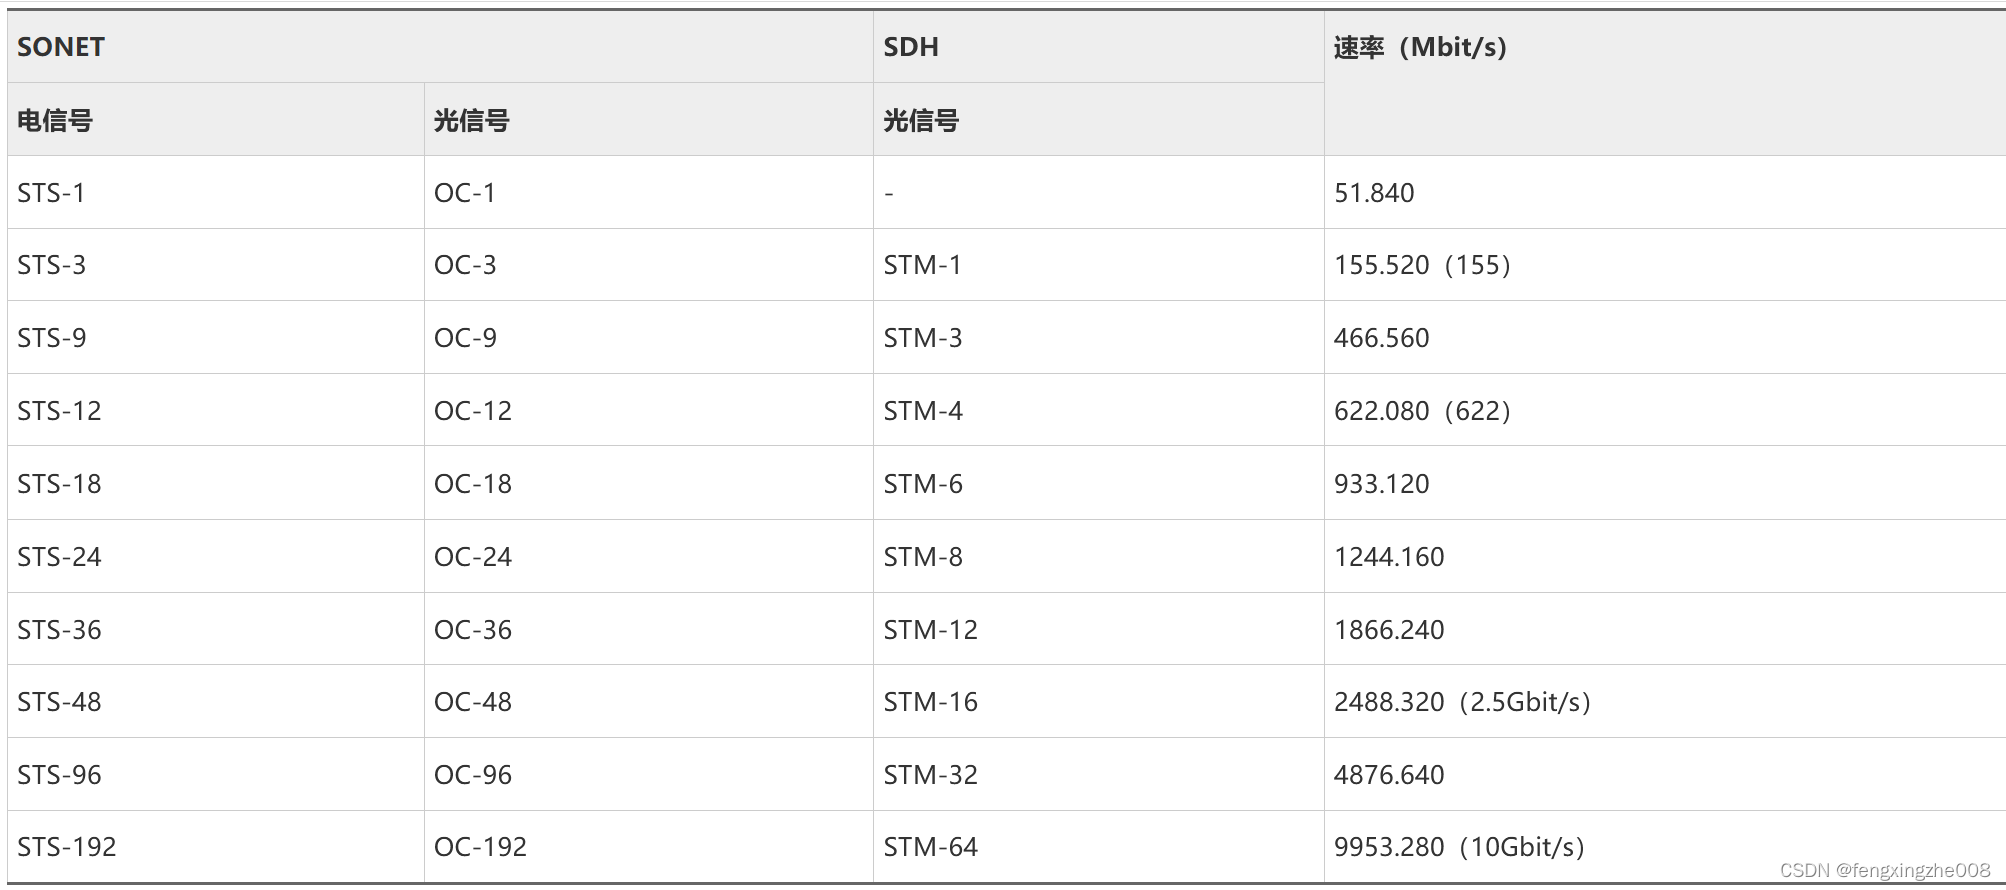The image size is (2006, 890).
Task: Click the 电信号 column header
Action: pyautogui.click(x=55, y=120)
